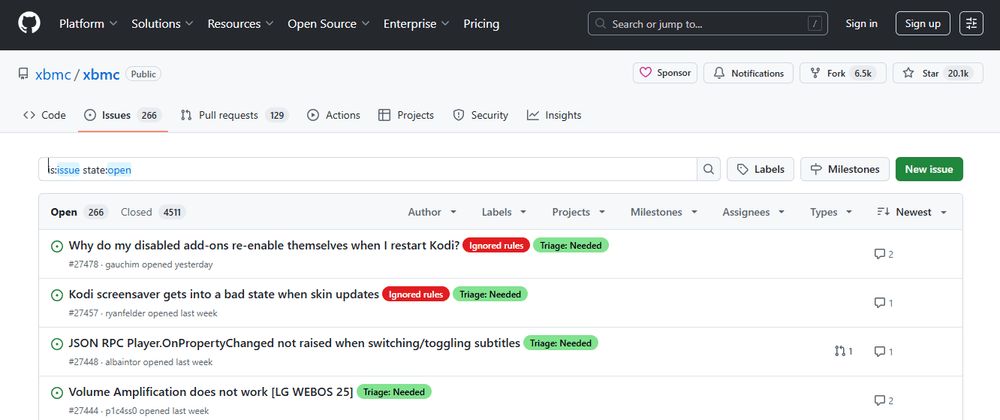Open linked pull request icon on #27448
The height and width of the screenshot is (420, 1000).
pos(843,351)
